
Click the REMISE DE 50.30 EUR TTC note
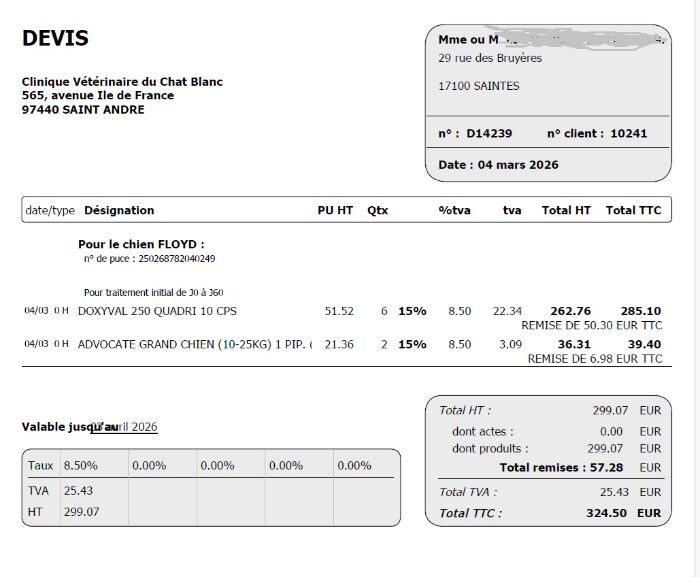coord(592,326)
